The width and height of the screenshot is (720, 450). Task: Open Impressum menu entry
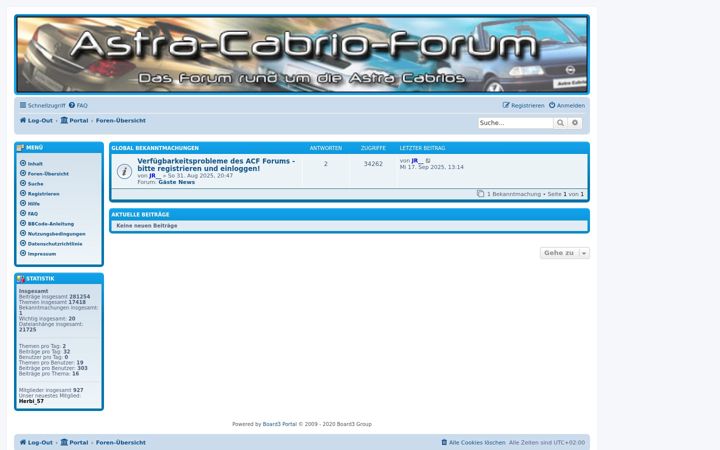(41, 254)
